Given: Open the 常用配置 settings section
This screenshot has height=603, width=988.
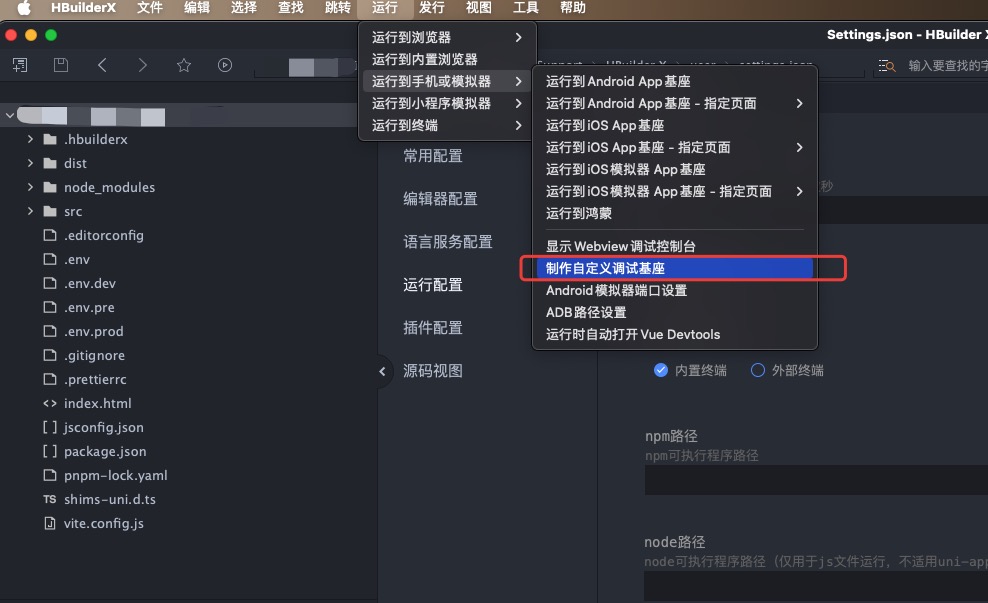Looking at the screenshot, I should (433, 156).
